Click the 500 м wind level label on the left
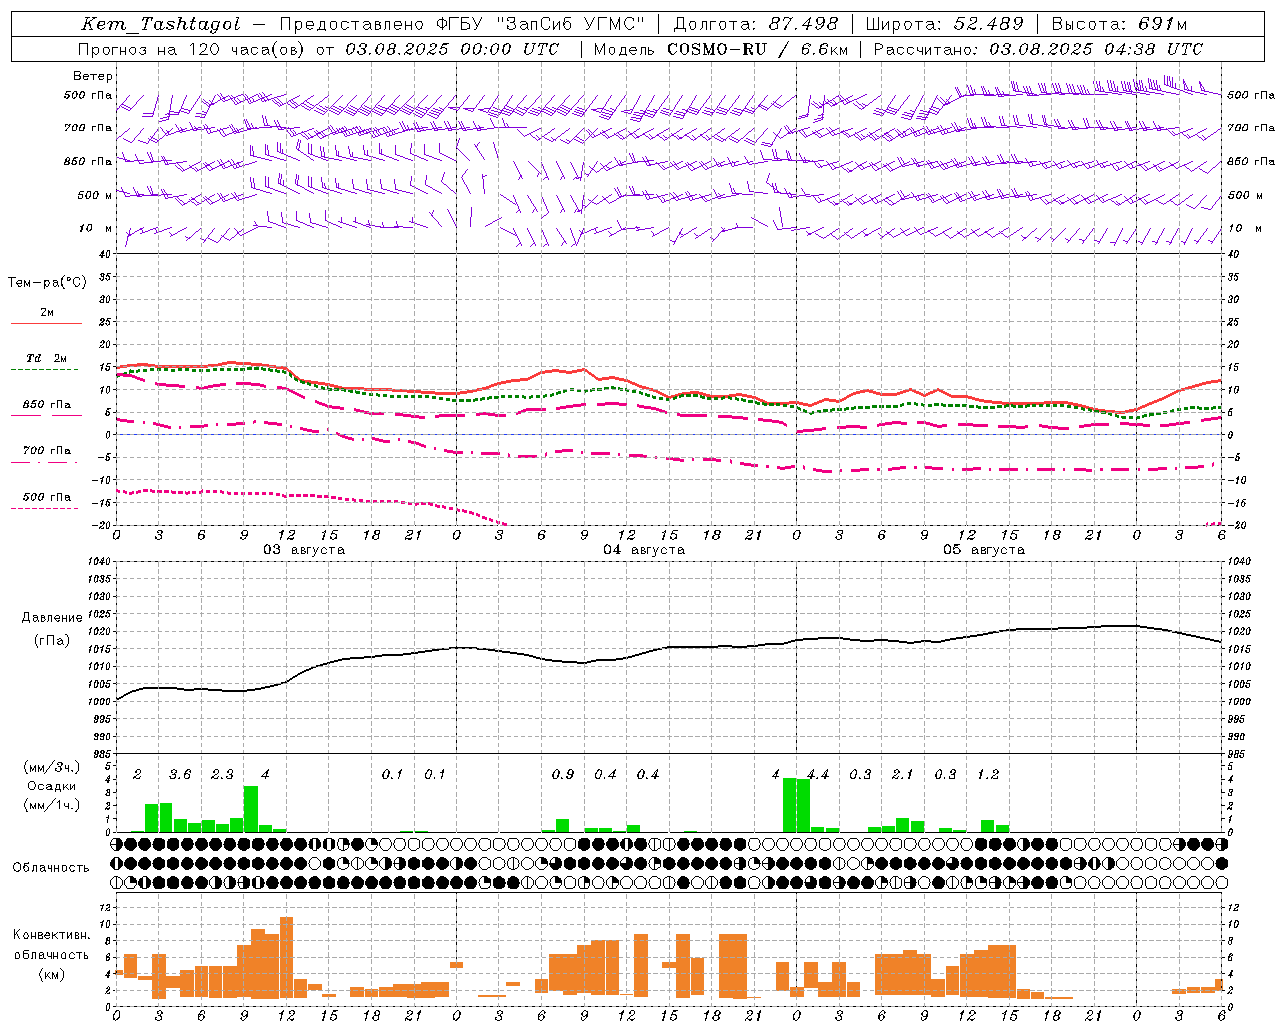 [95, 195]
